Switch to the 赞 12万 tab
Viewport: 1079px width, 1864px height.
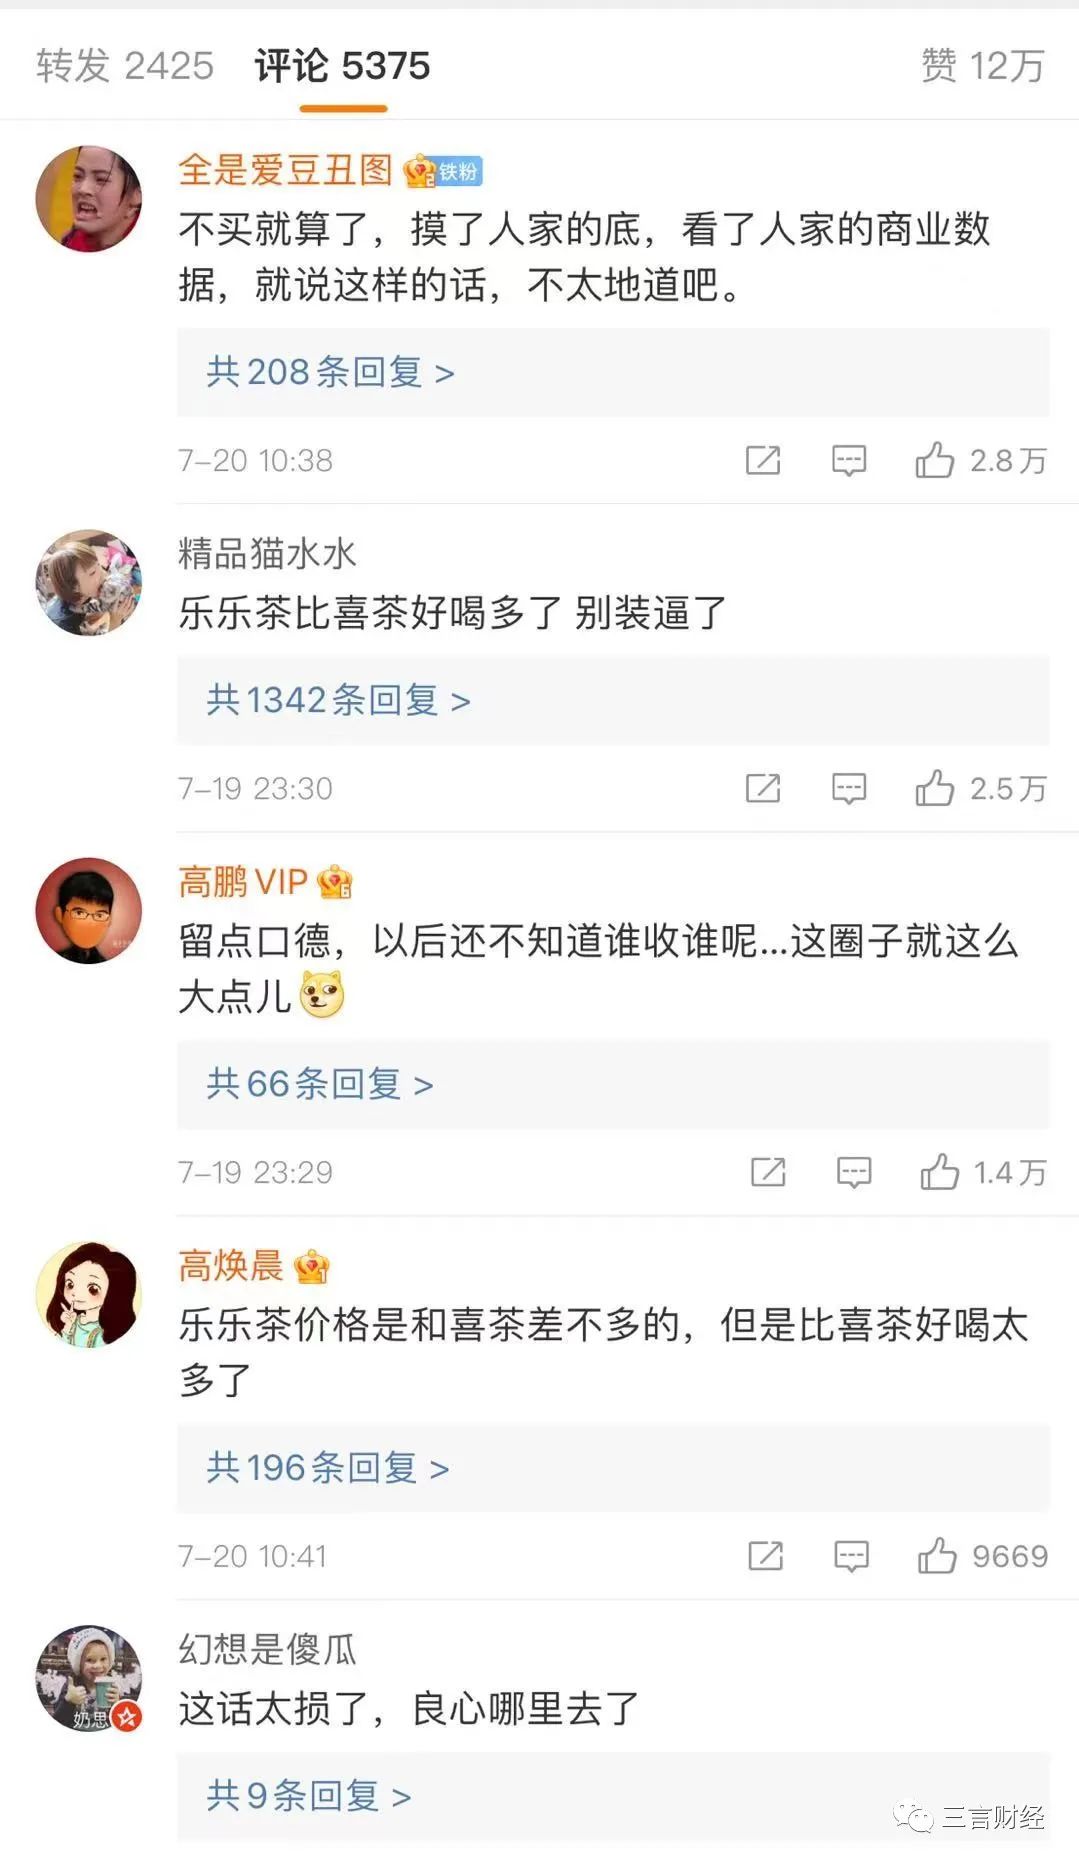pos(982,66)
